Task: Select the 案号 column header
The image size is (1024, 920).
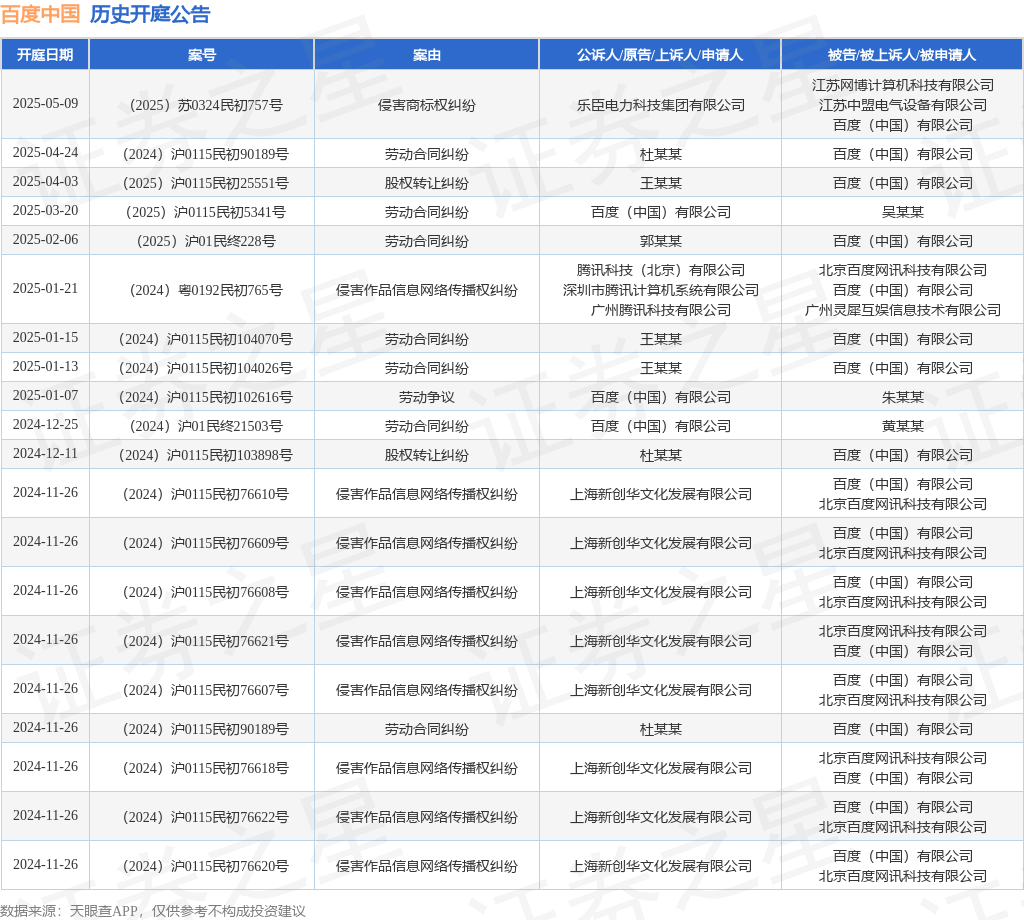Action: click(202, 55)
